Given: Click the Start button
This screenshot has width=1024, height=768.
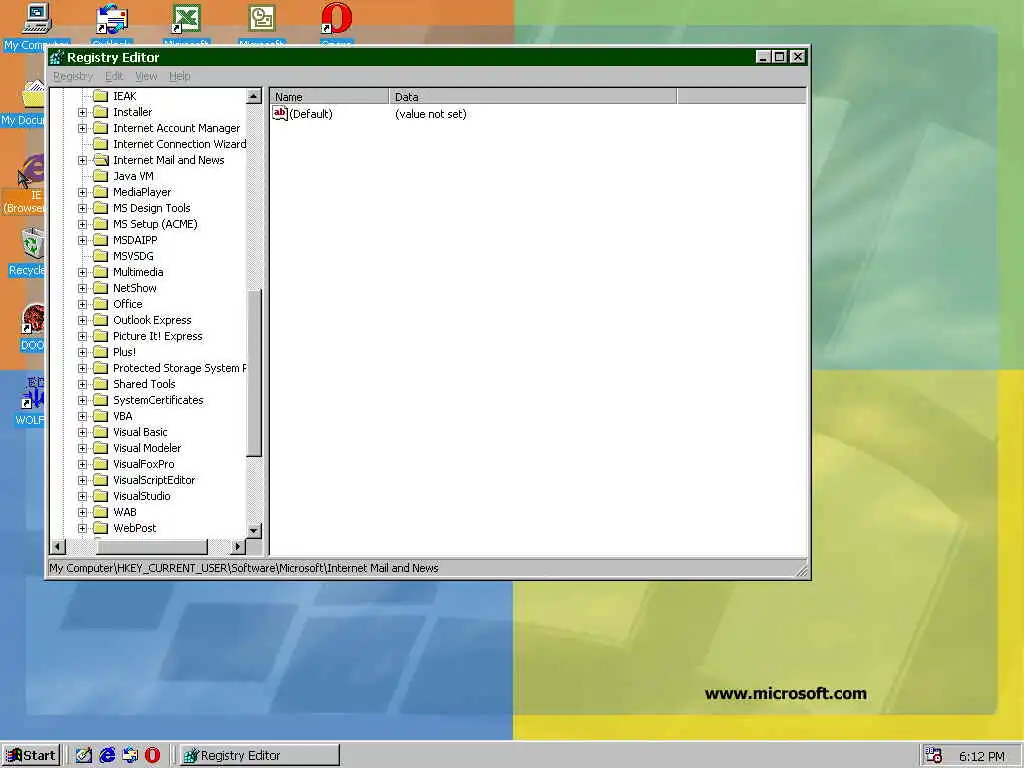Looking at the screenshot, I should tap(31, 756).
